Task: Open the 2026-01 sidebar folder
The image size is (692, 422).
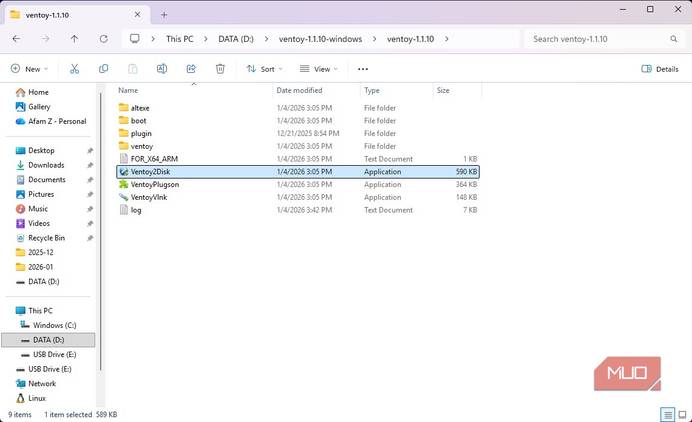Action: 40,267
